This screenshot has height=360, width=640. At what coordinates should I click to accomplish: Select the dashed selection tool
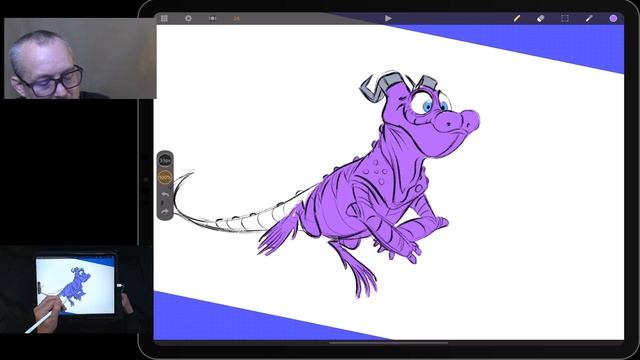(565, 18)
